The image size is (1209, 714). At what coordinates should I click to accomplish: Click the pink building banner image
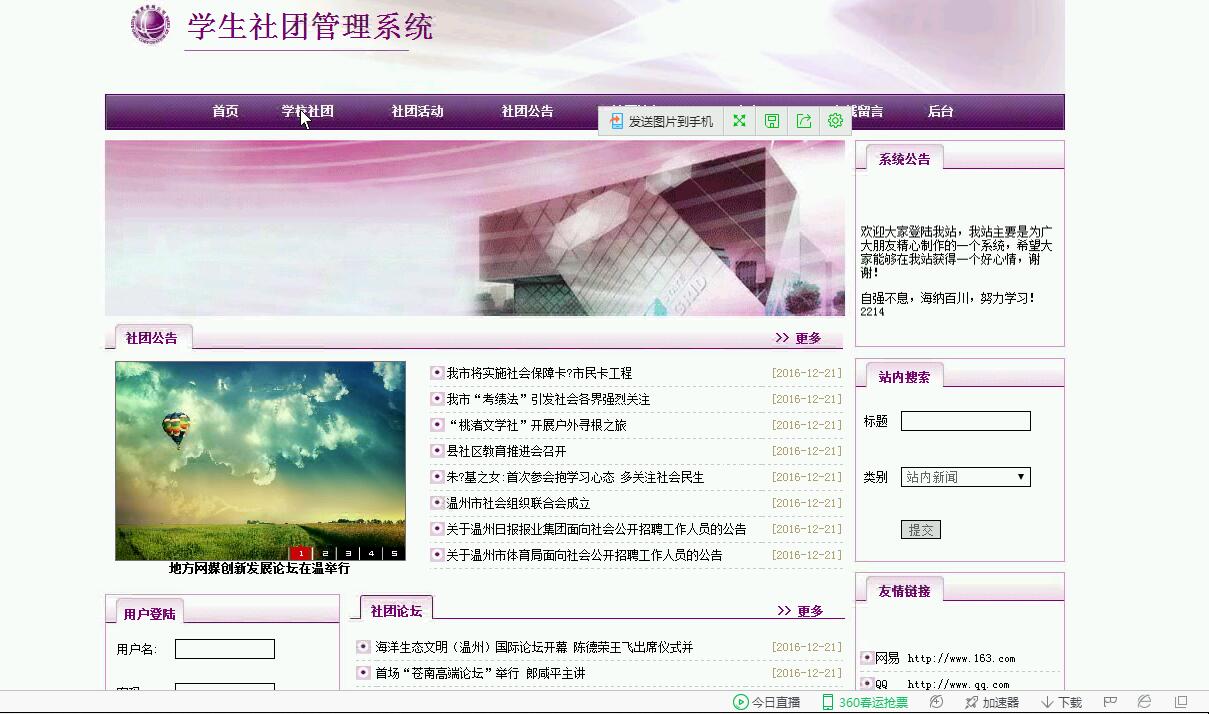click(475, 228)
